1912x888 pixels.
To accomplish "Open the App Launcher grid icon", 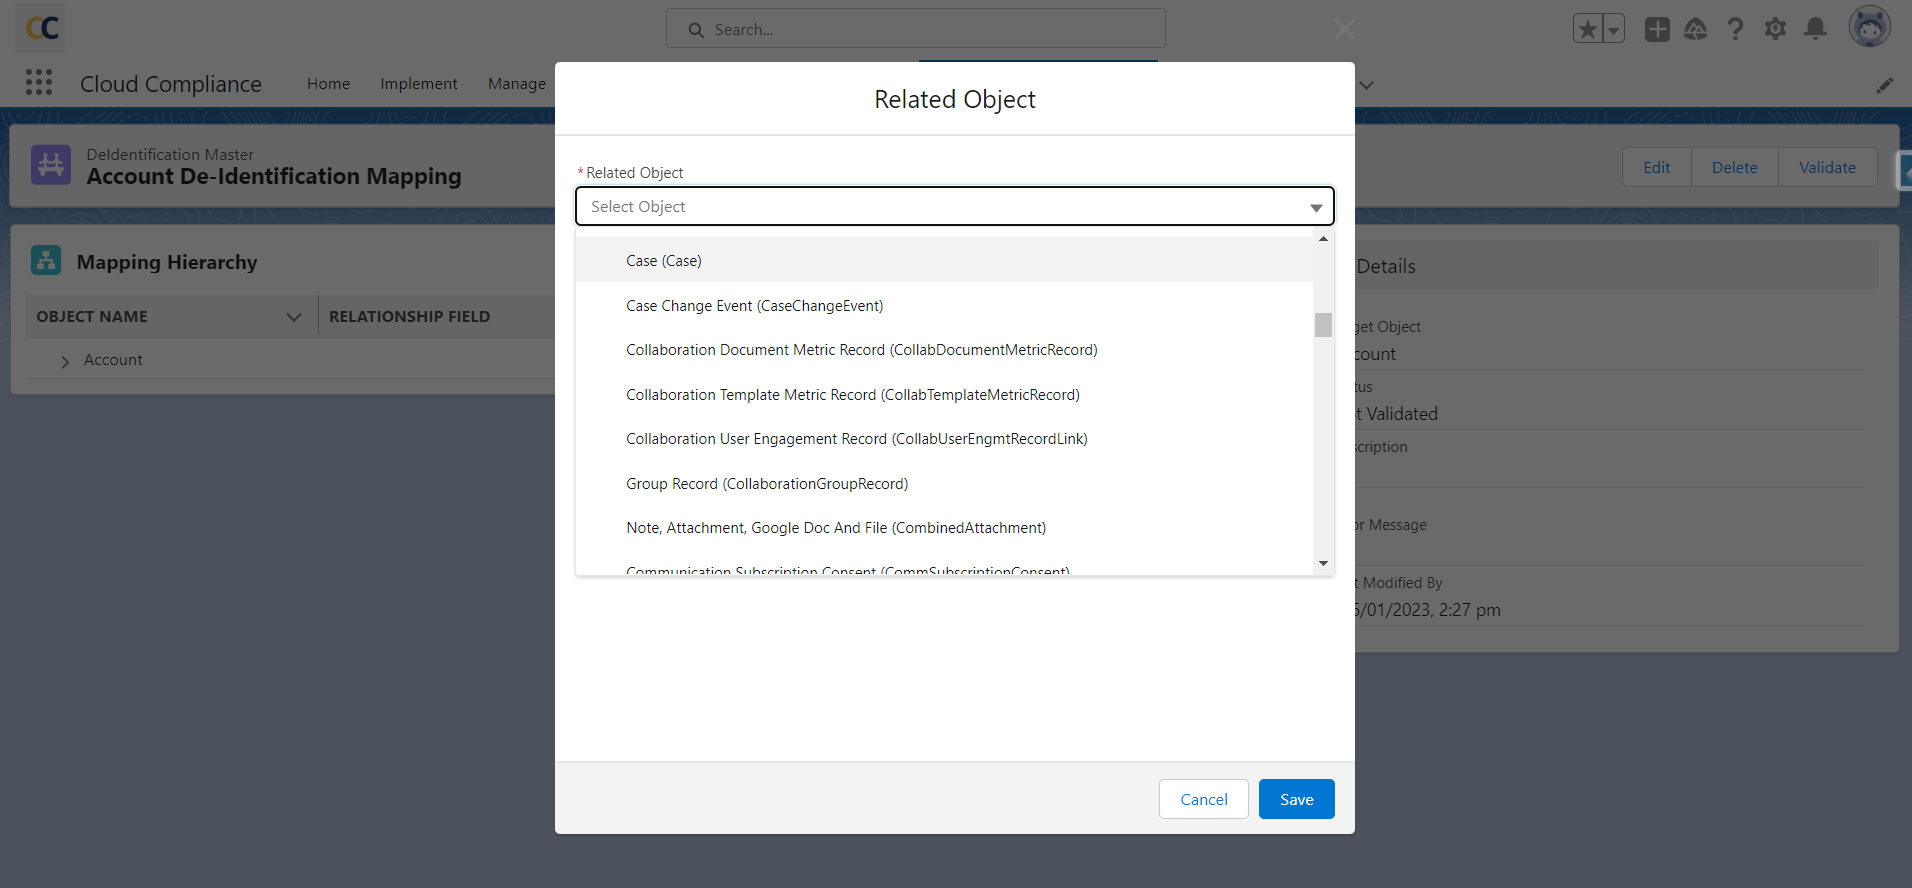I will 39,82.
